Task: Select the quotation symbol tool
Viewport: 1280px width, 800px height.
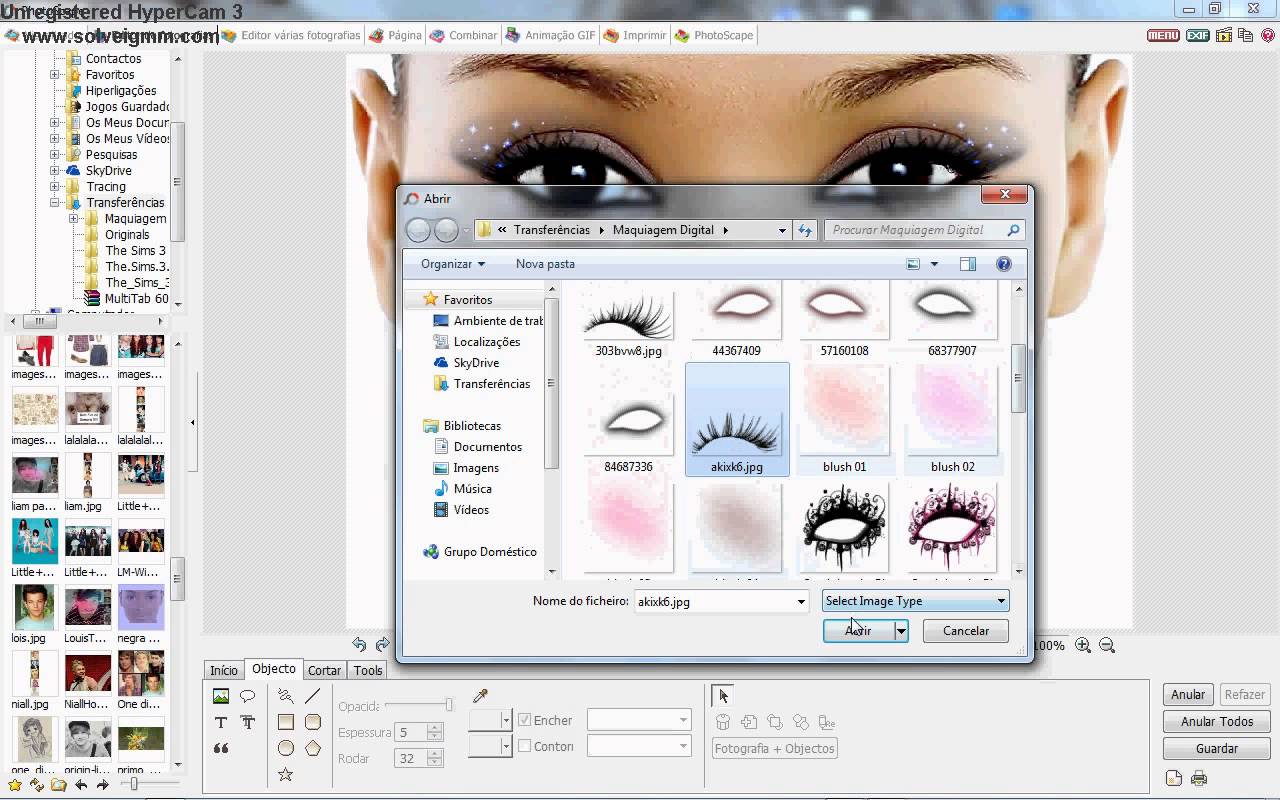Action: pos(221,748)
